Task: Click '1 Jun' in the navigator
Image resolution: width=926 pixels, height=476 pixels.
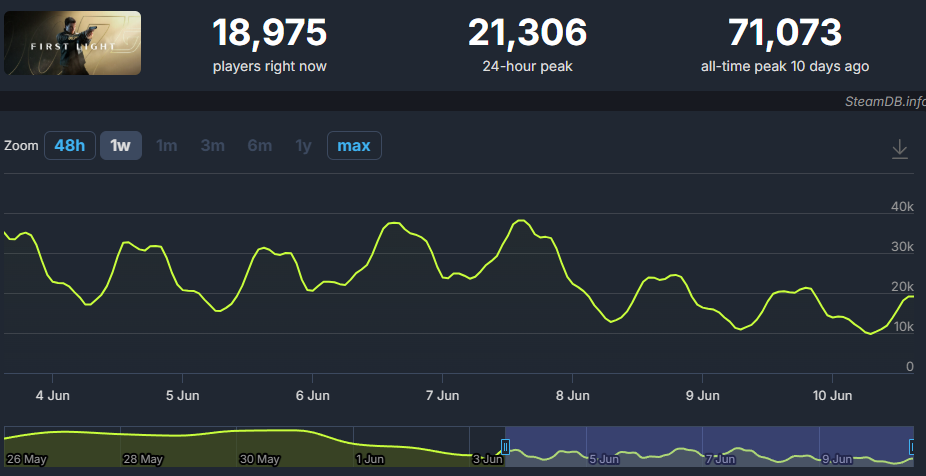Action: (x=370, y=459)
